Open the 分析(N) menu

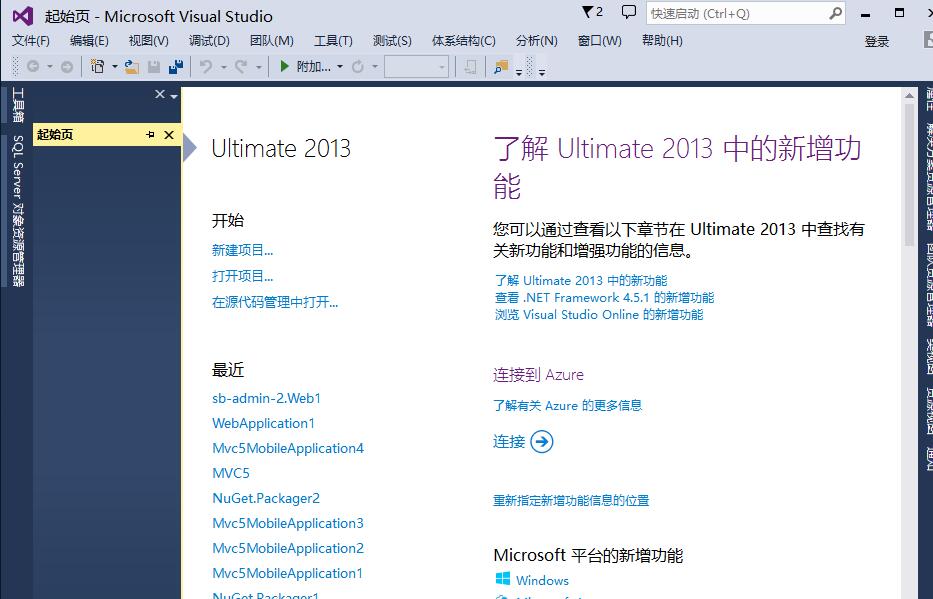pyautogui.click(x=537, y=40)
